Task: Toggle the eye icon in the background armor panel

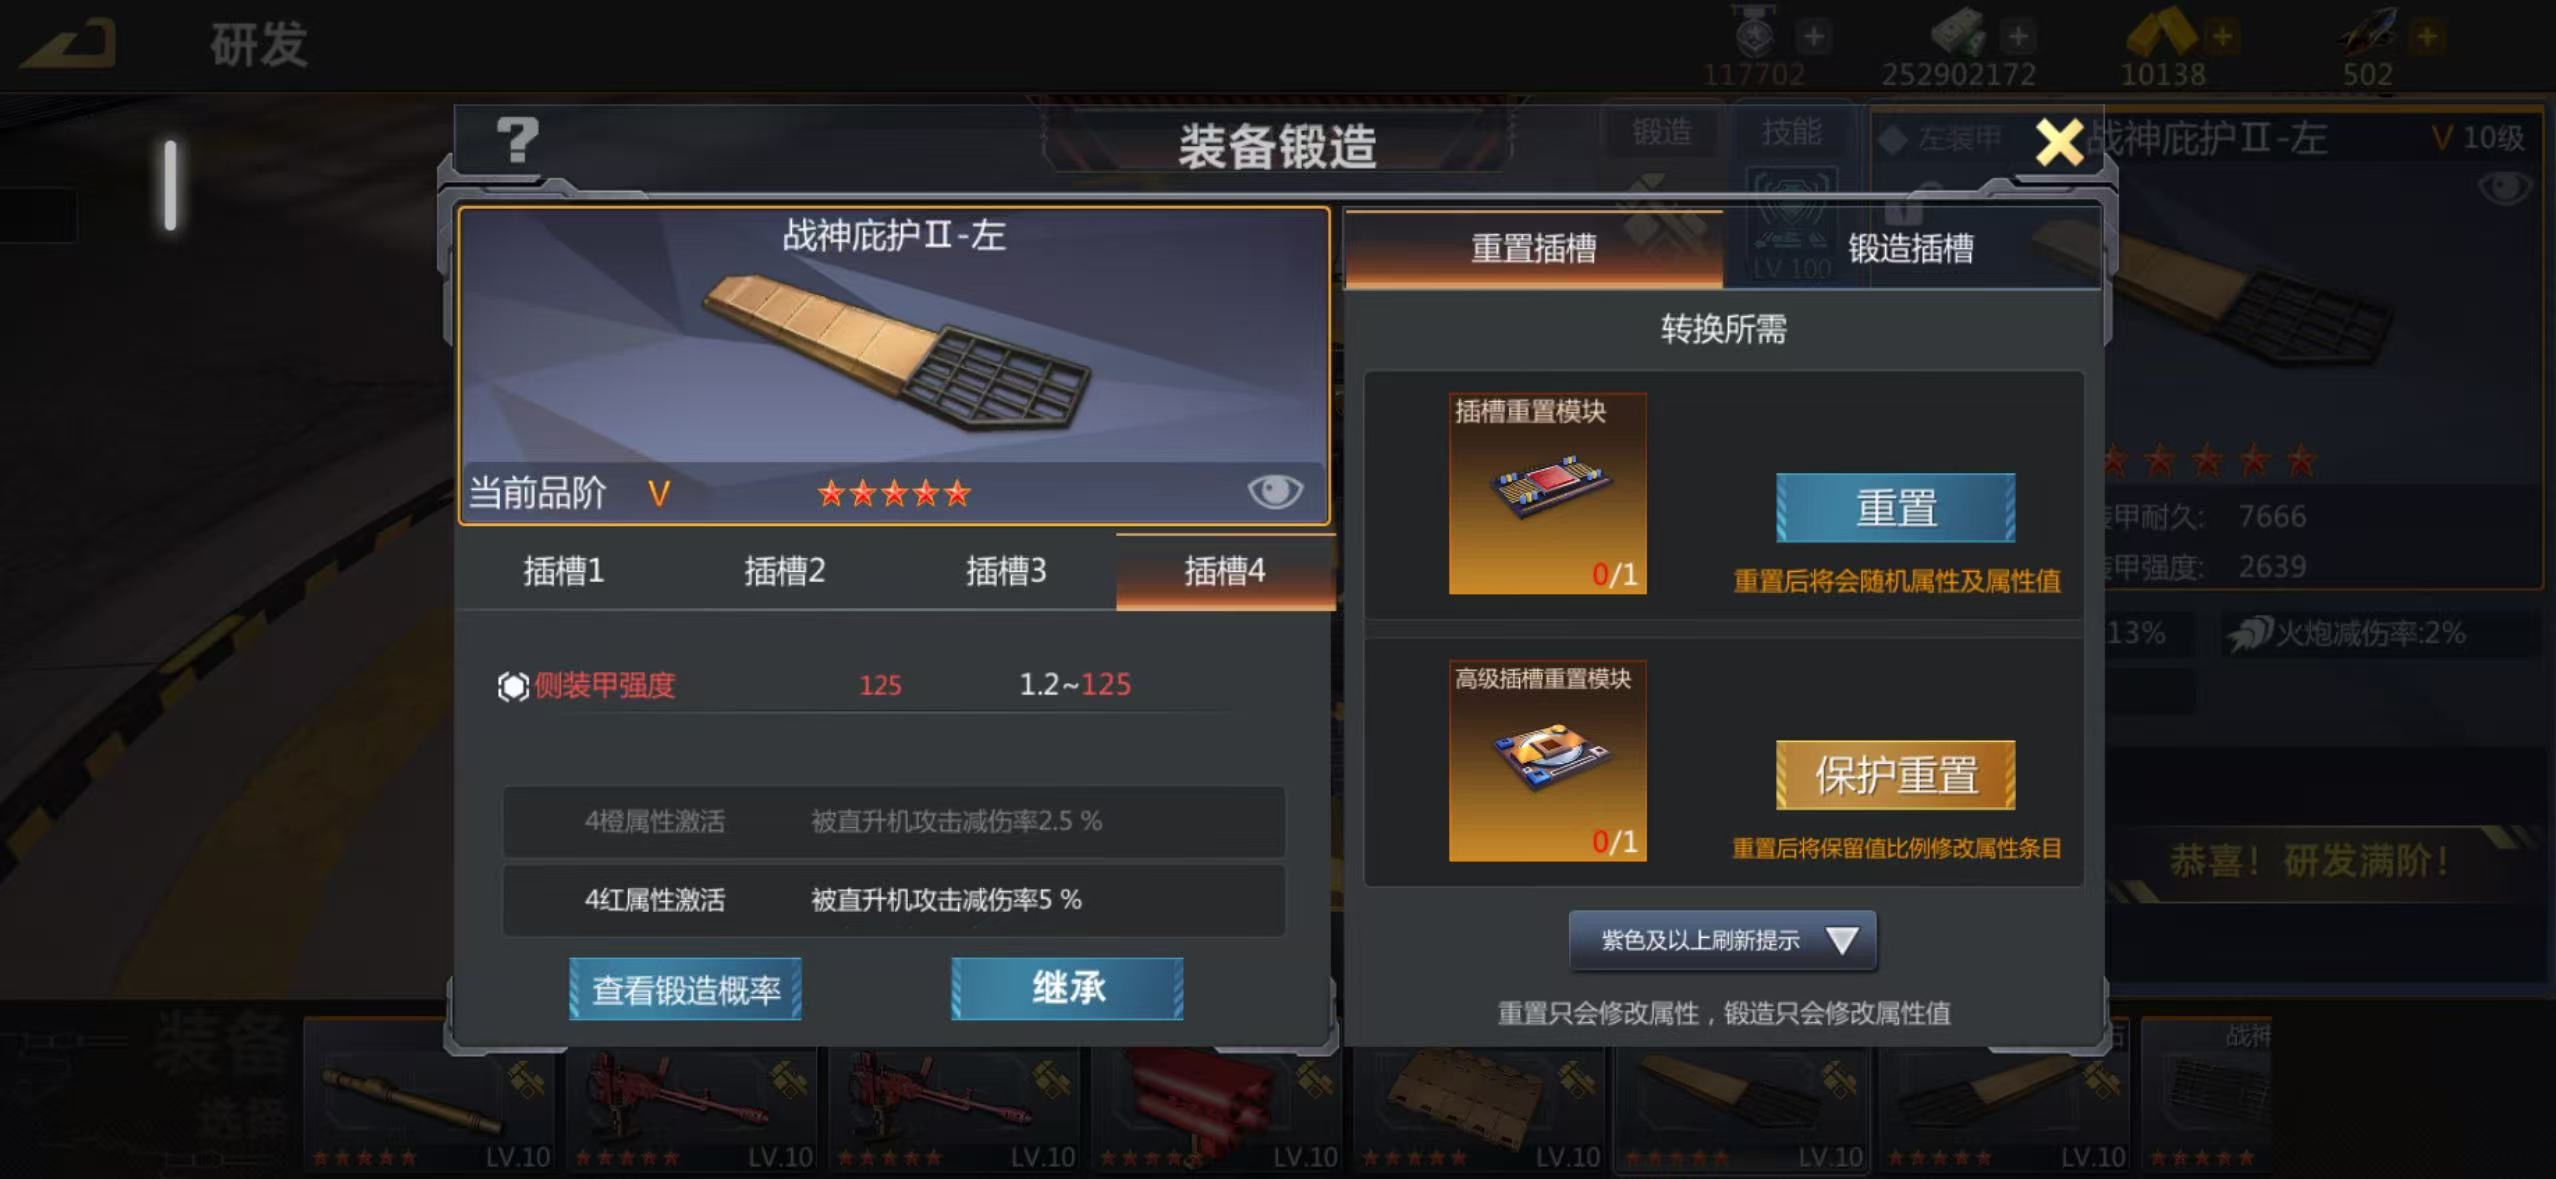Action: tap(2504, 187)
